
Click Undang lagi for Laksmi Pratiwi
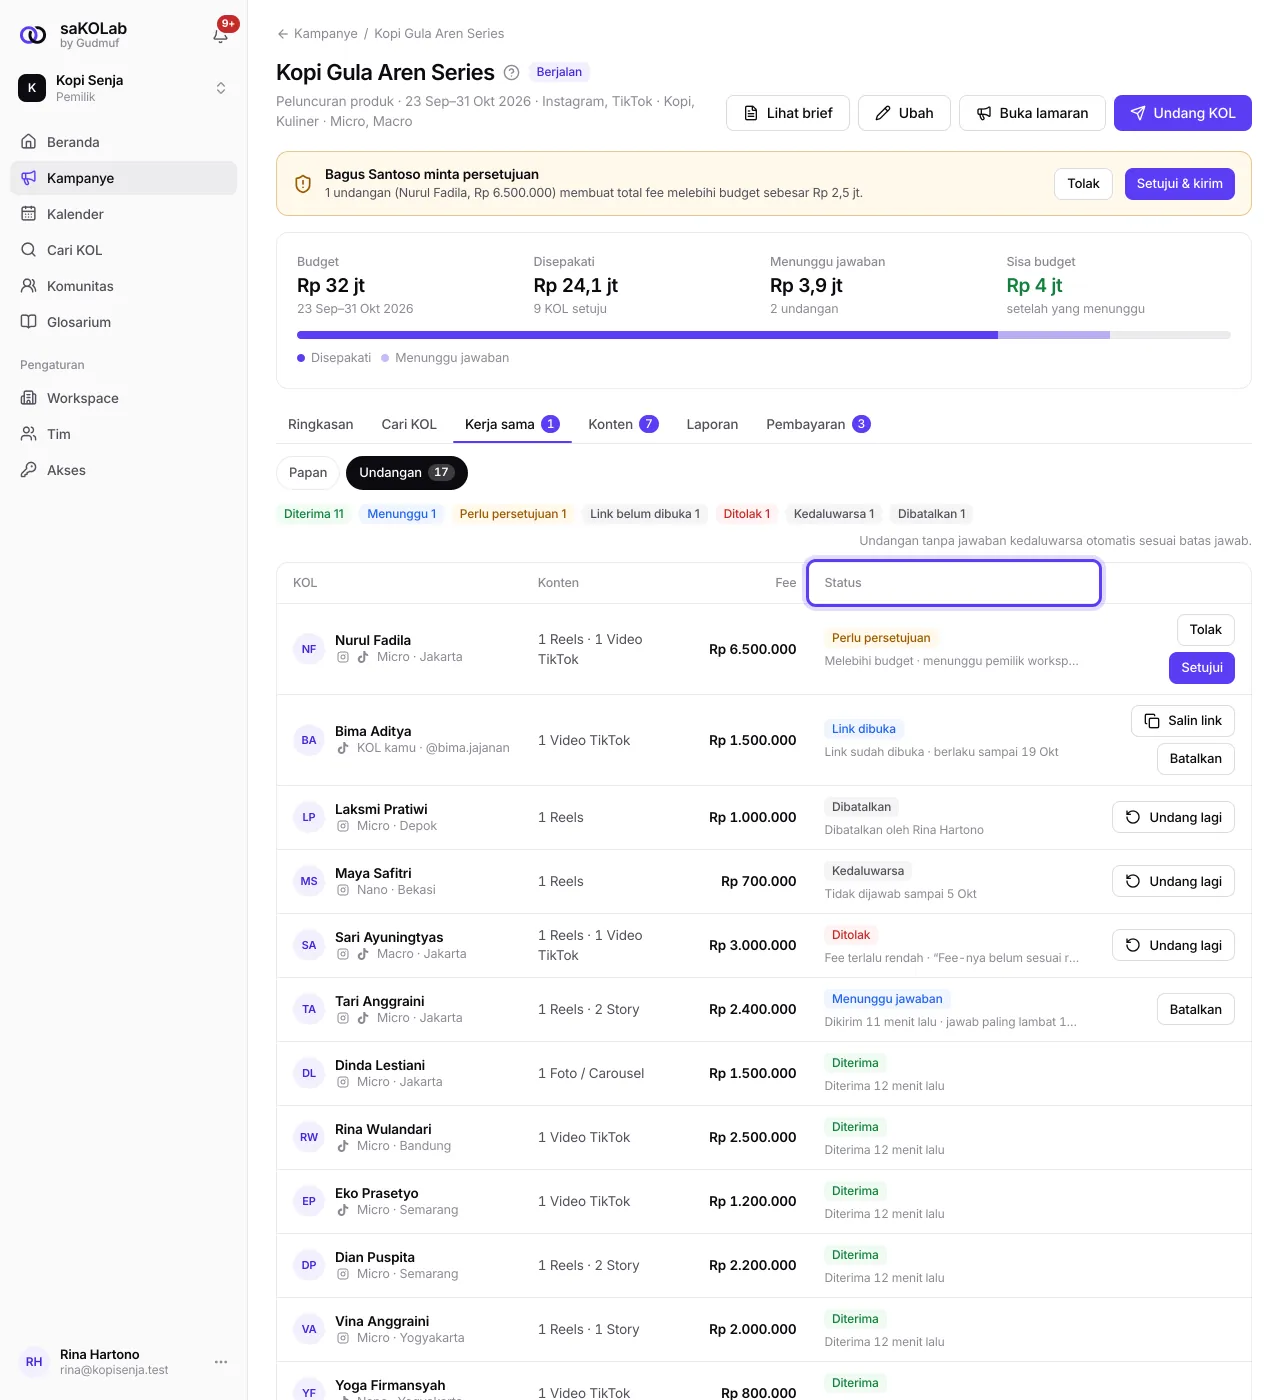[1174, 817]
